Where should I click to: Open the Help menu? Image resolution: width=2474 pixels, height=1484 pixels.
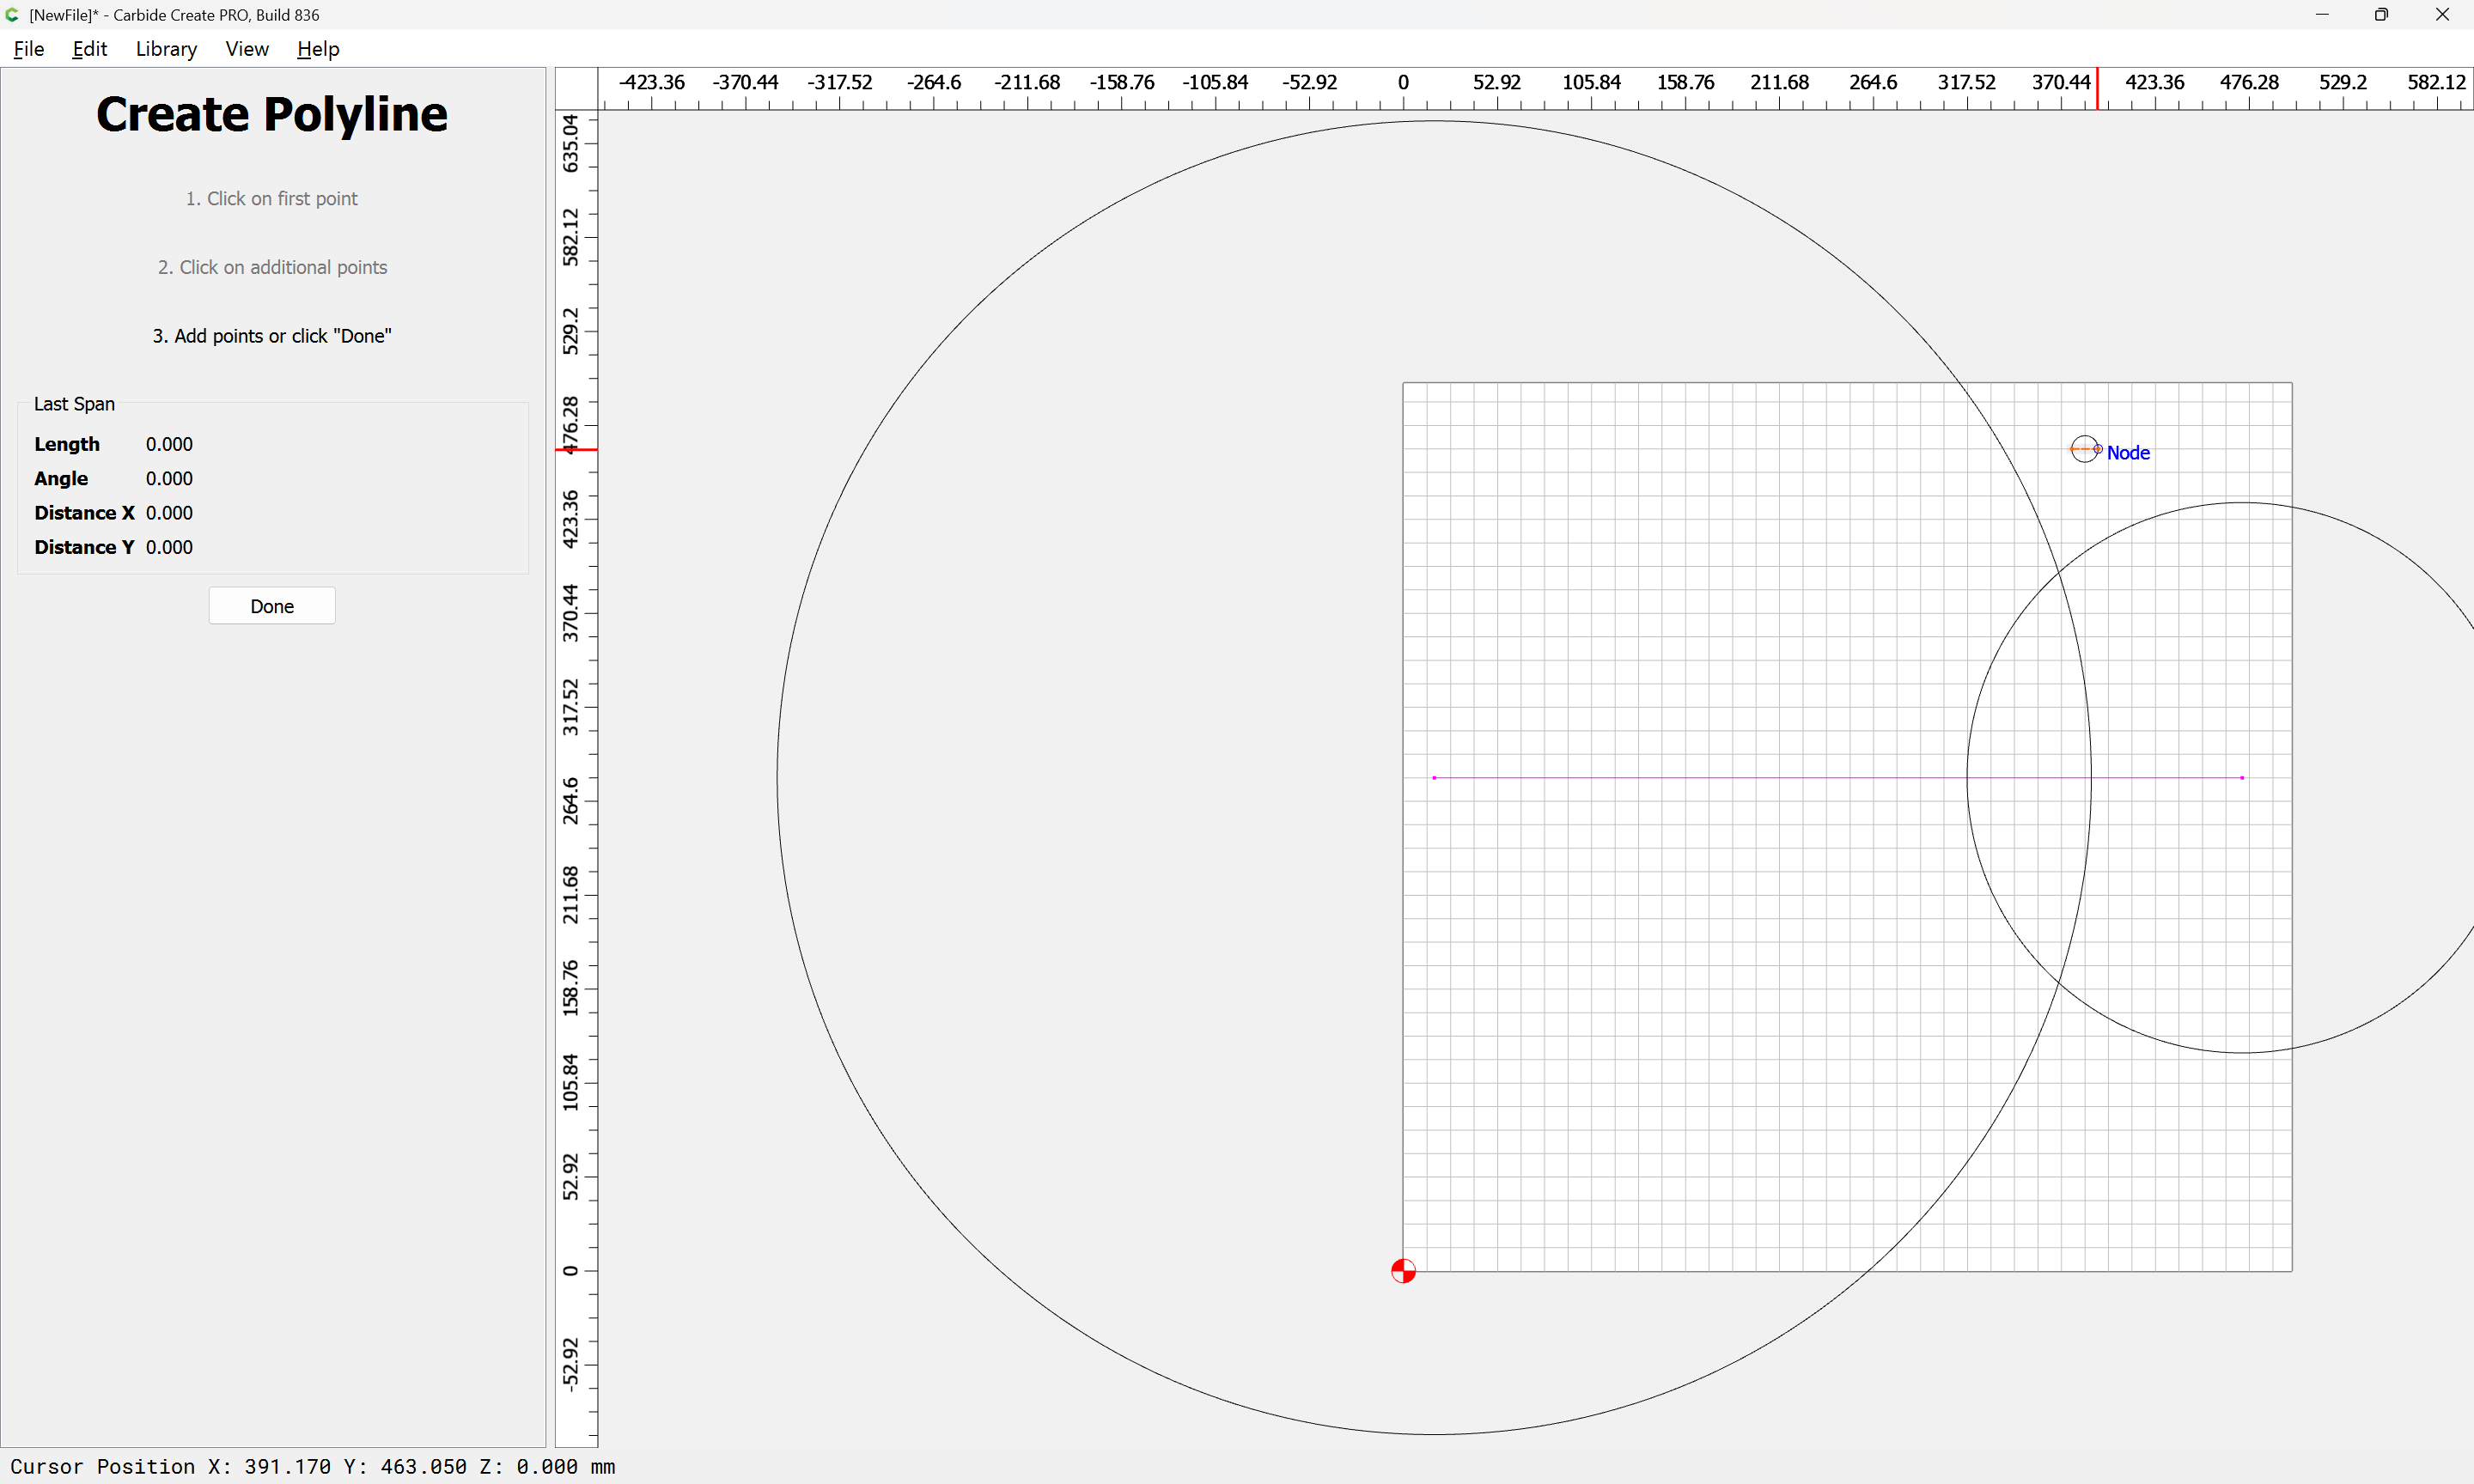pyautogui.click(x=318, y=49)
